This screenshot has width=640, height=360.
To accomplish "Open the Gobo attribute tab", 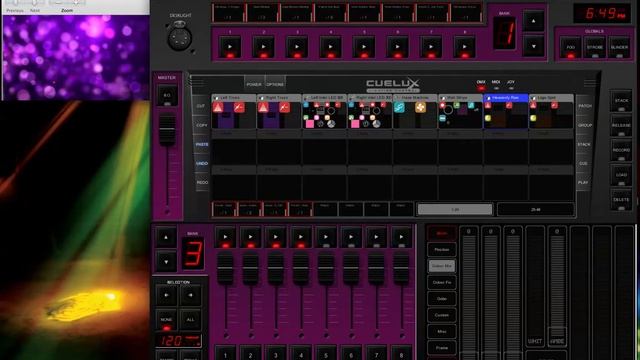I will point(442,299).
